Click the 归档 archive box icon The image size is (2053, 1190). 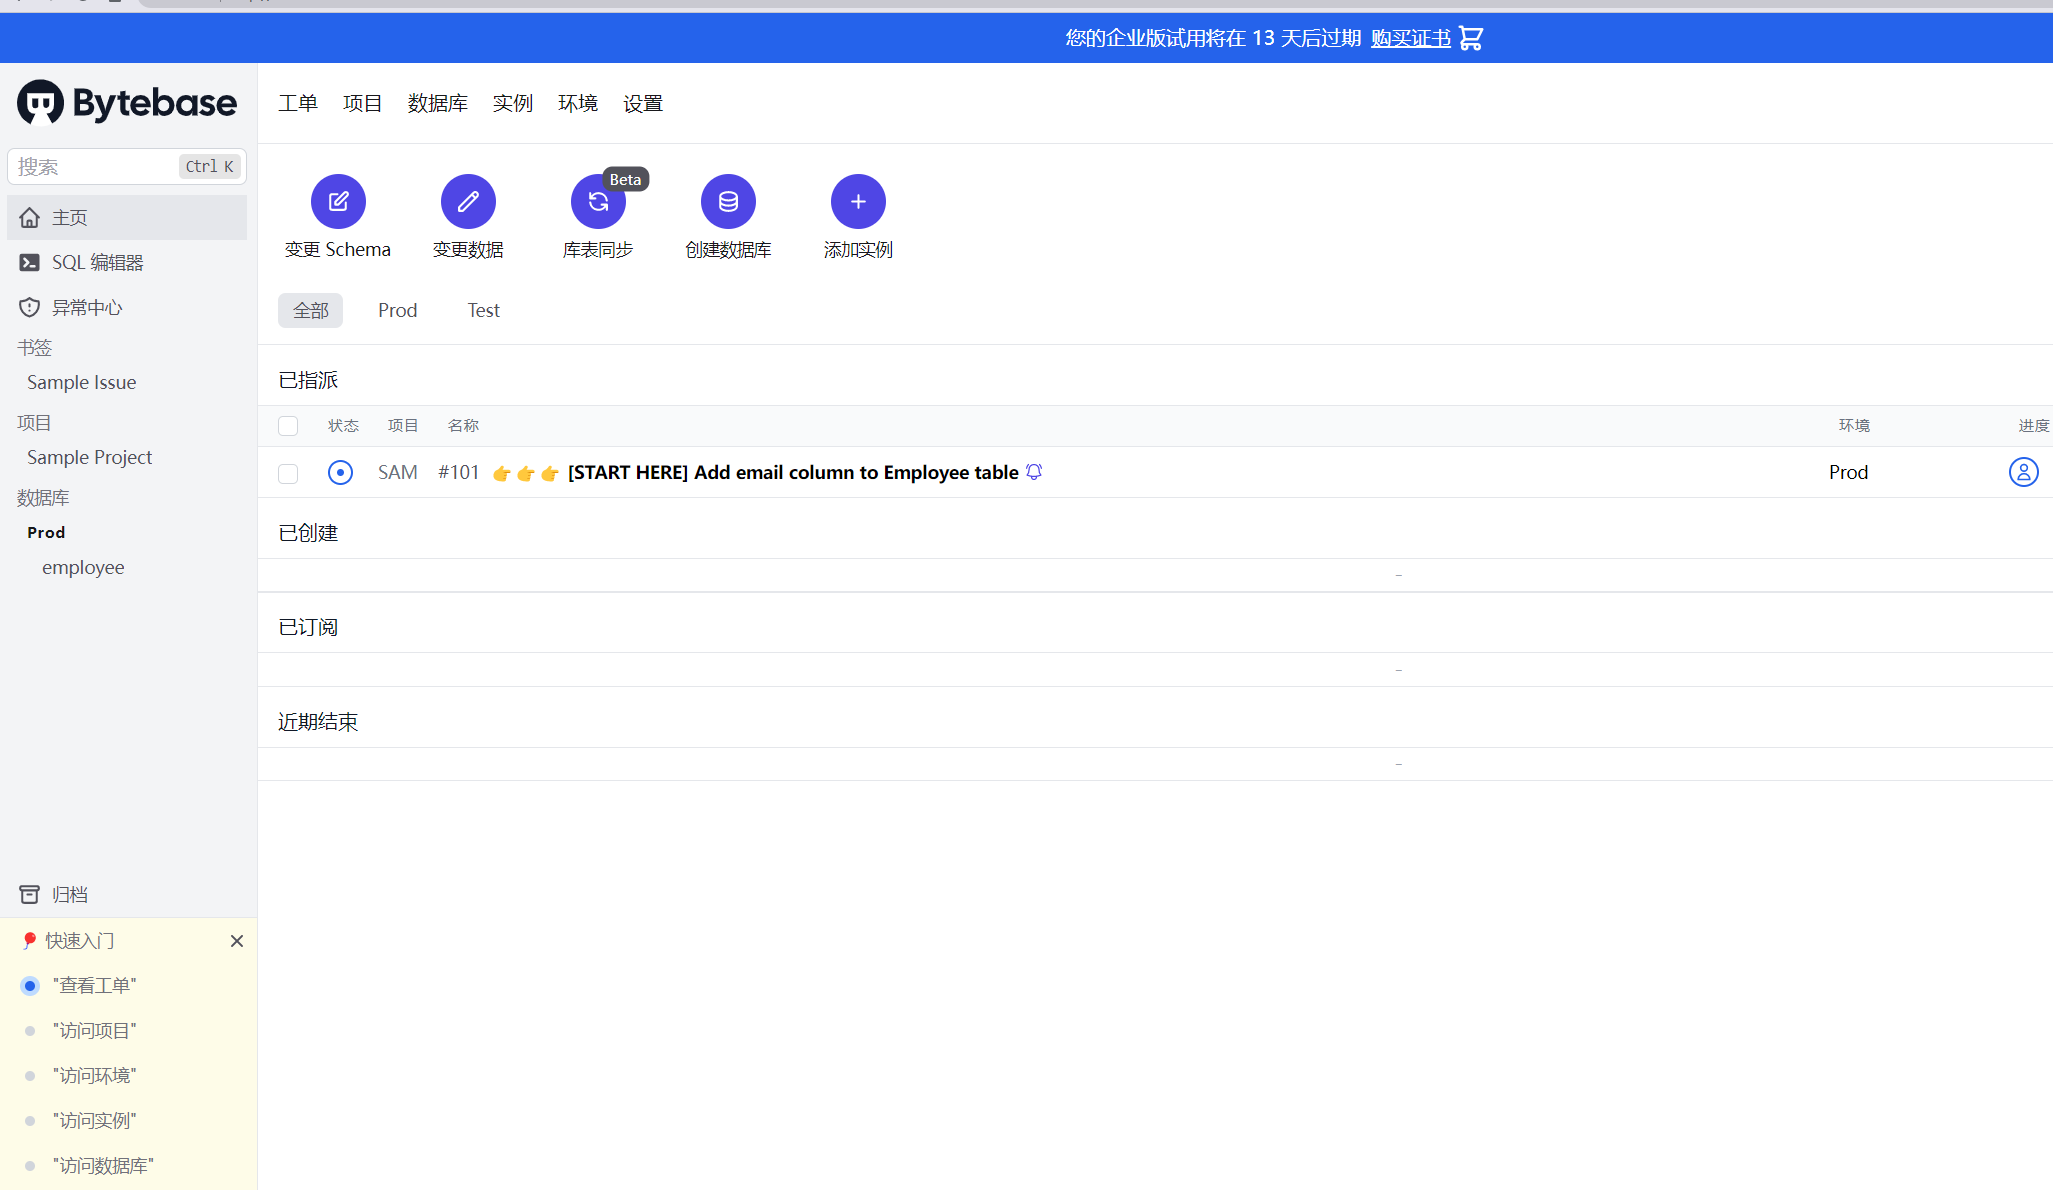tap(30, 894)
